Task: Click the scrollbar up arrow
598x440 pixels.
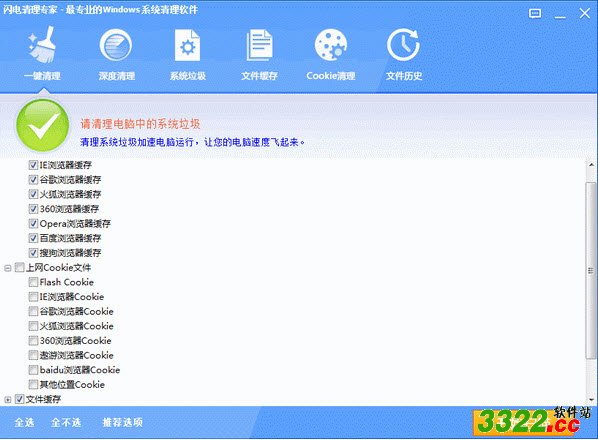Action: tap(591, 165)
